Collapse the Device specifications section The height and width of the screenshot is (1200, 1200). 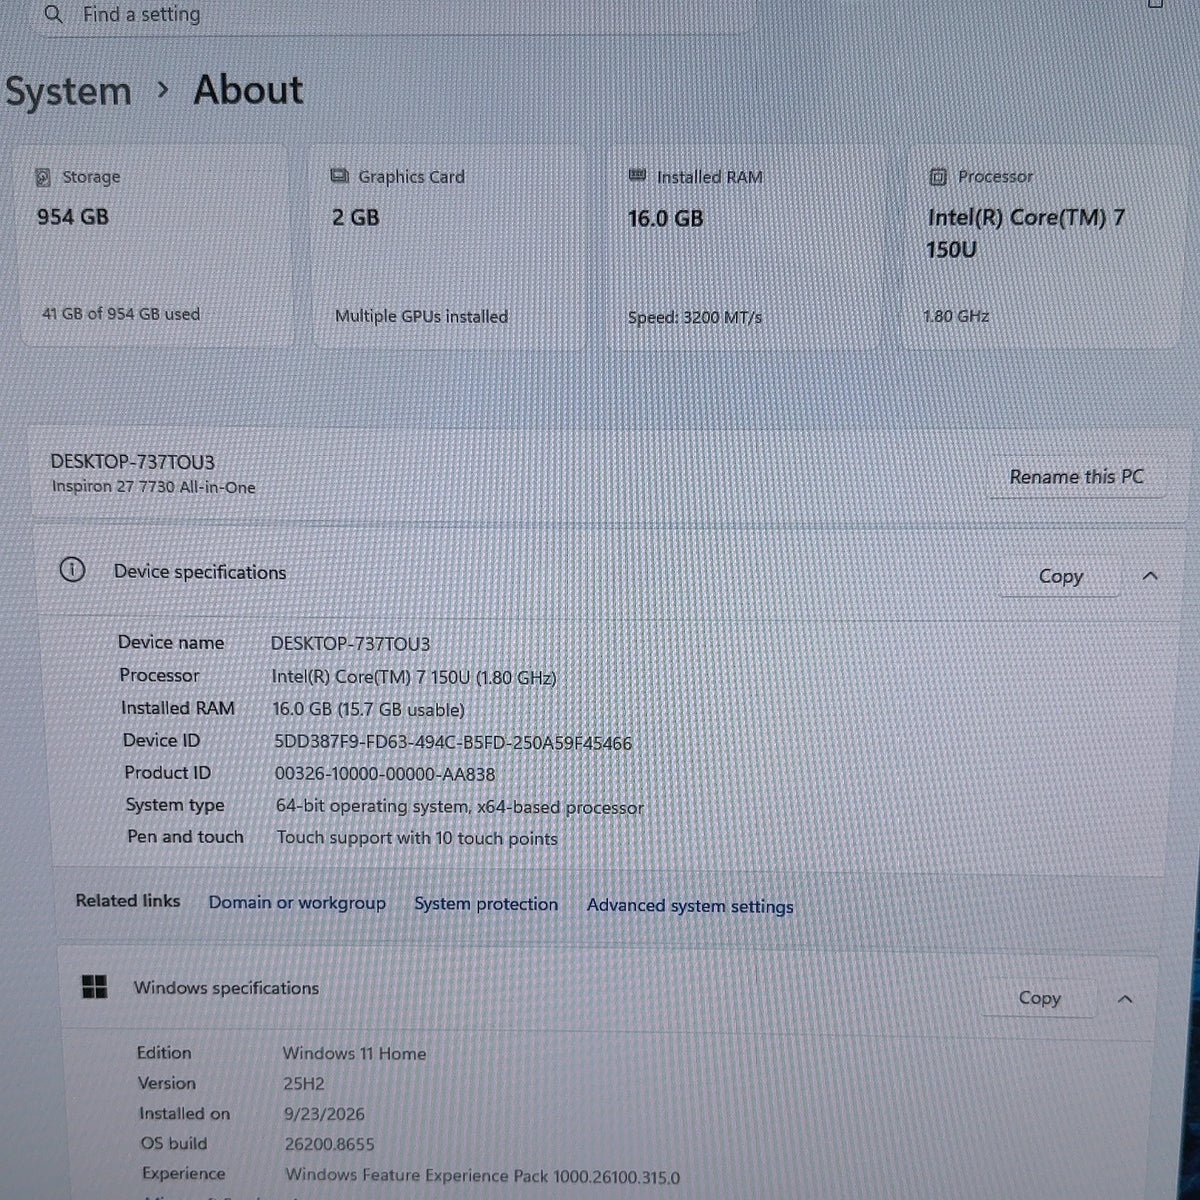pyautogui.click(x=1150, y=576)
